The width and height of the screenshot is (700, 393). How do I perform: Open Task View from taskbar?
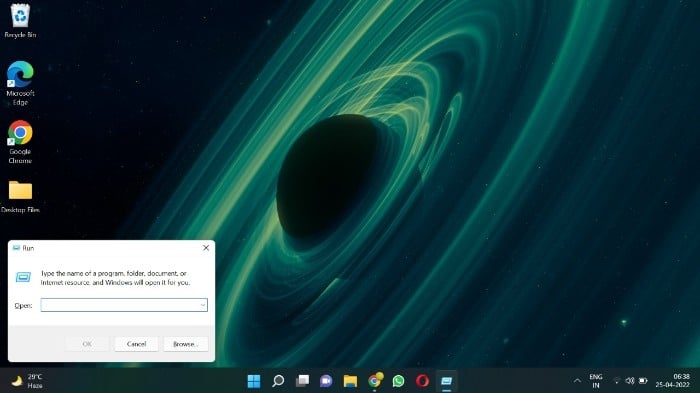[x=302, y=381]
